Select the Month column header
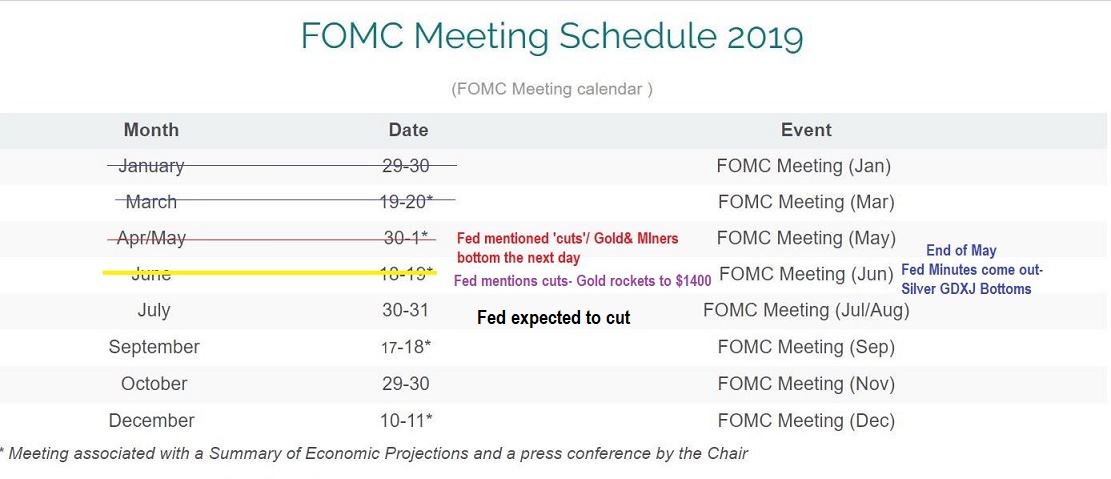 click(151, 130)
